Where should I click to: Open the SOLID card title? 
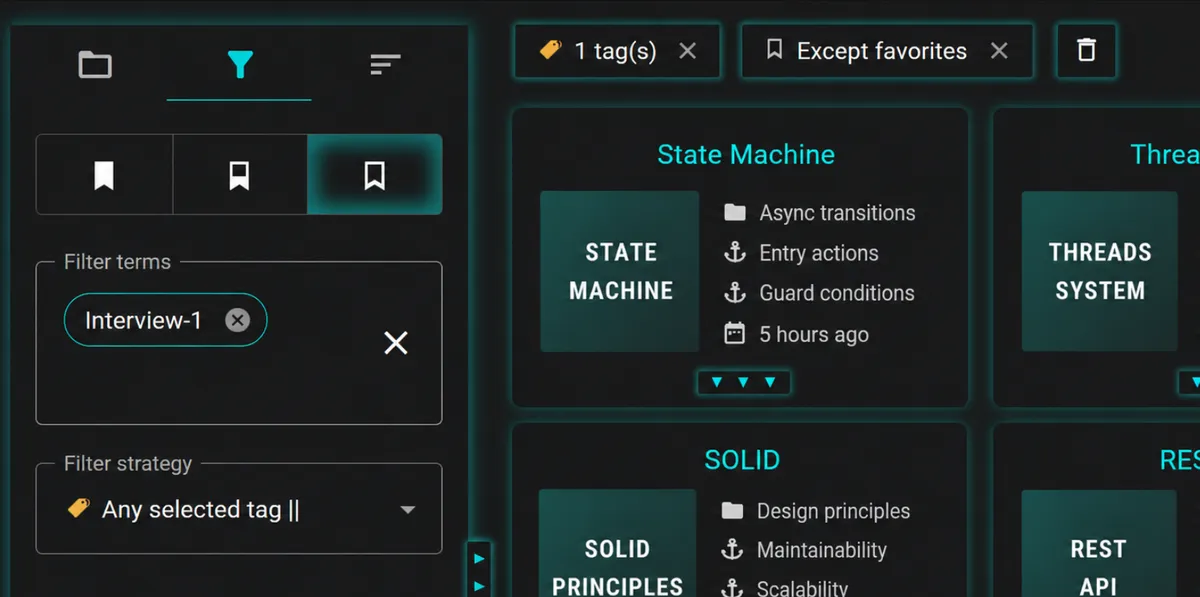click(x=742, y=459)
